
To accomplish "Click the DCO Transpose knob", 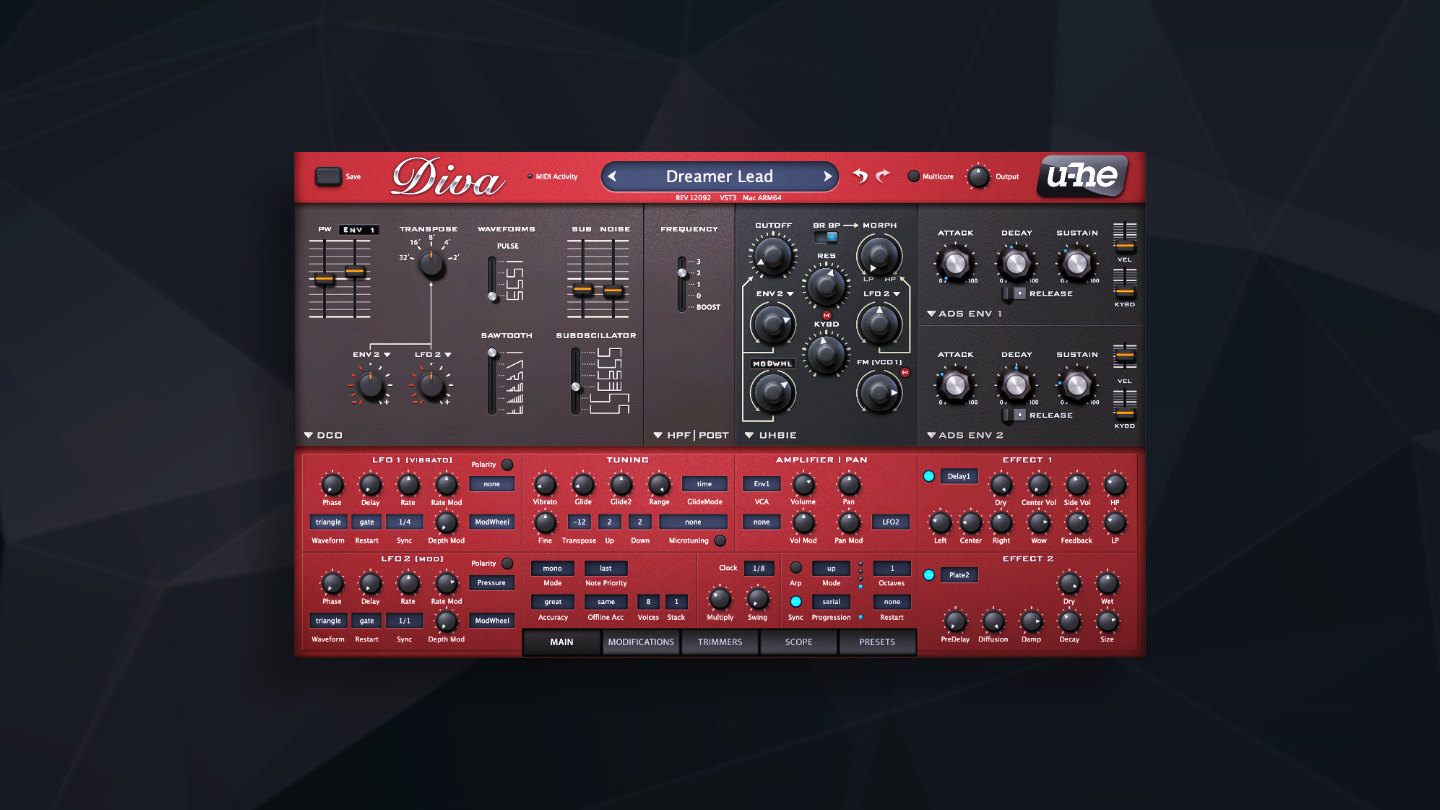I will [x=431, y=264].
